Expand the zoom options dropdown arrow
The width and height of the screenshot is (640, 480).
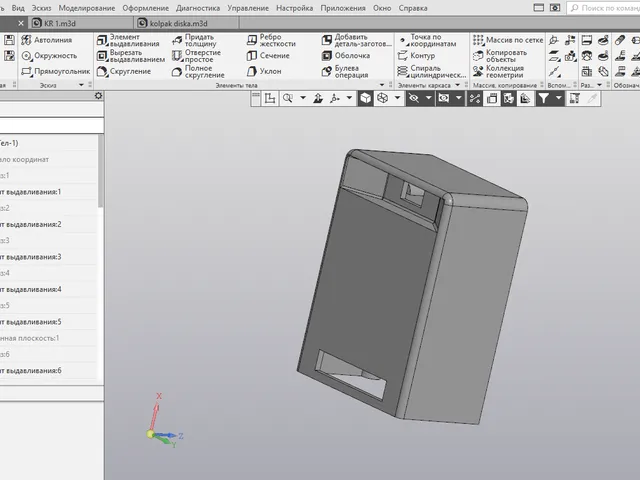(x=303, y=98)
